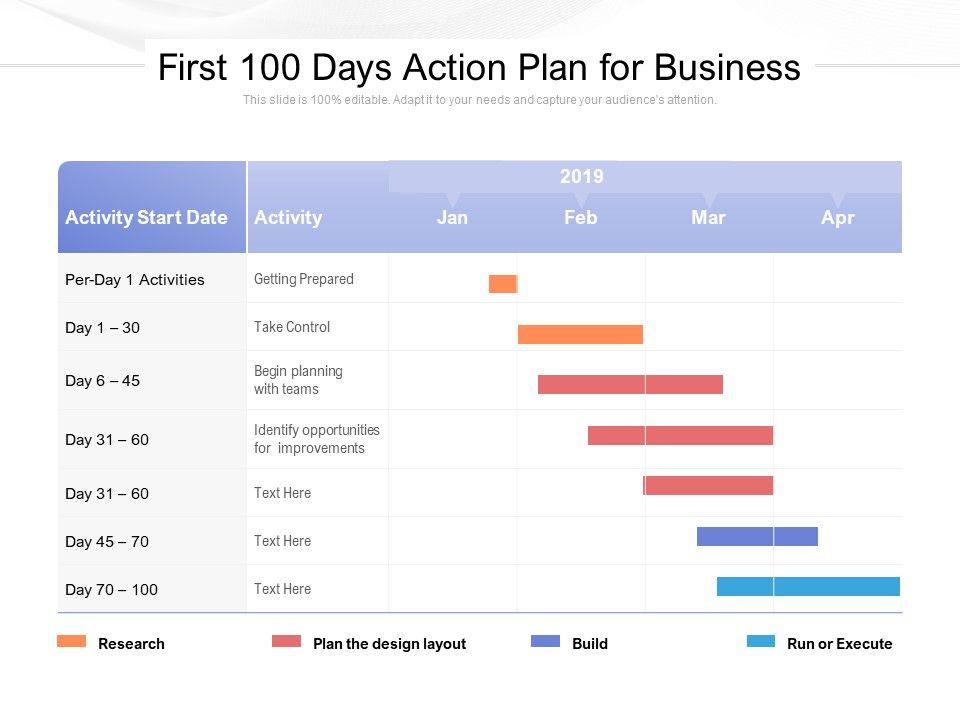Select the Apr month header
Screen dimensions: 960x720
[837, 217]
